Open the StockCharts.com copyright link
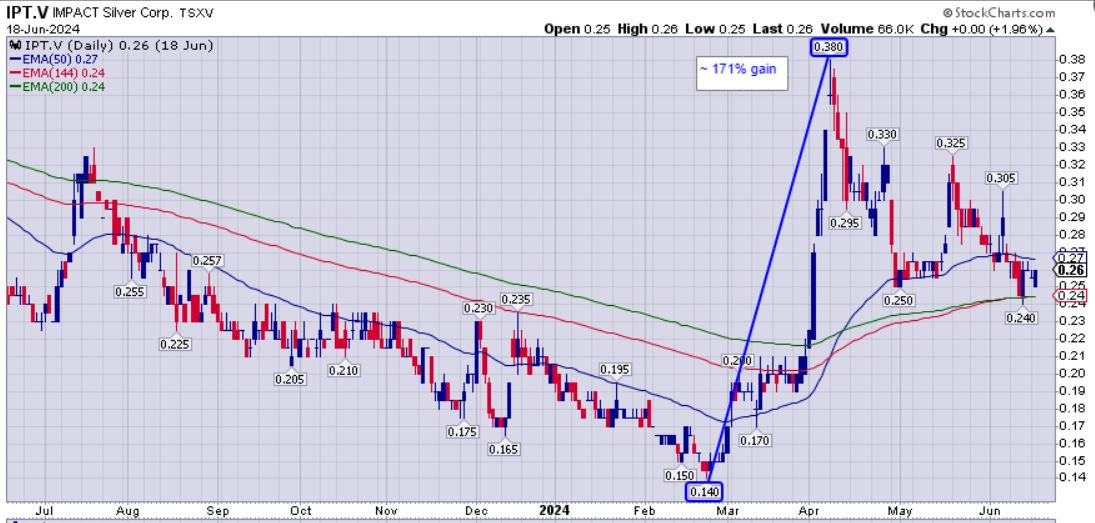Viewport: 1095px width, 523px height. (x=999, y=13)
